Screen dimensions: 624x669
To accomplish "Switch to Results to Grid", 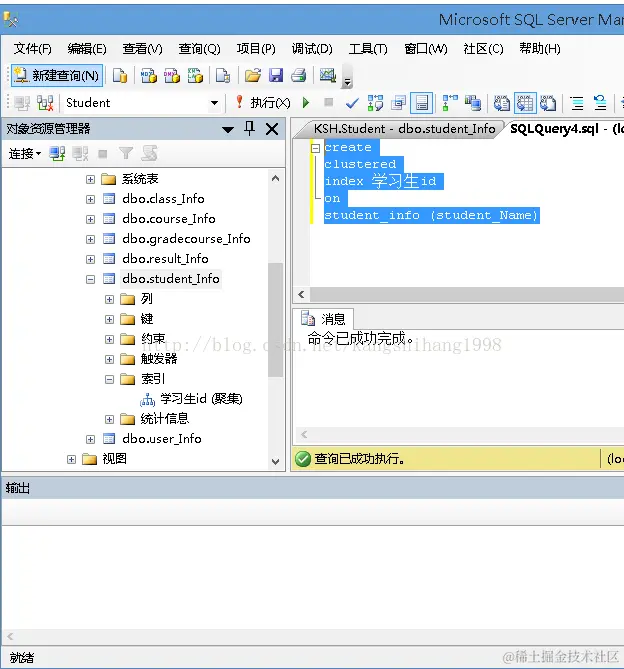I will 525,103.
